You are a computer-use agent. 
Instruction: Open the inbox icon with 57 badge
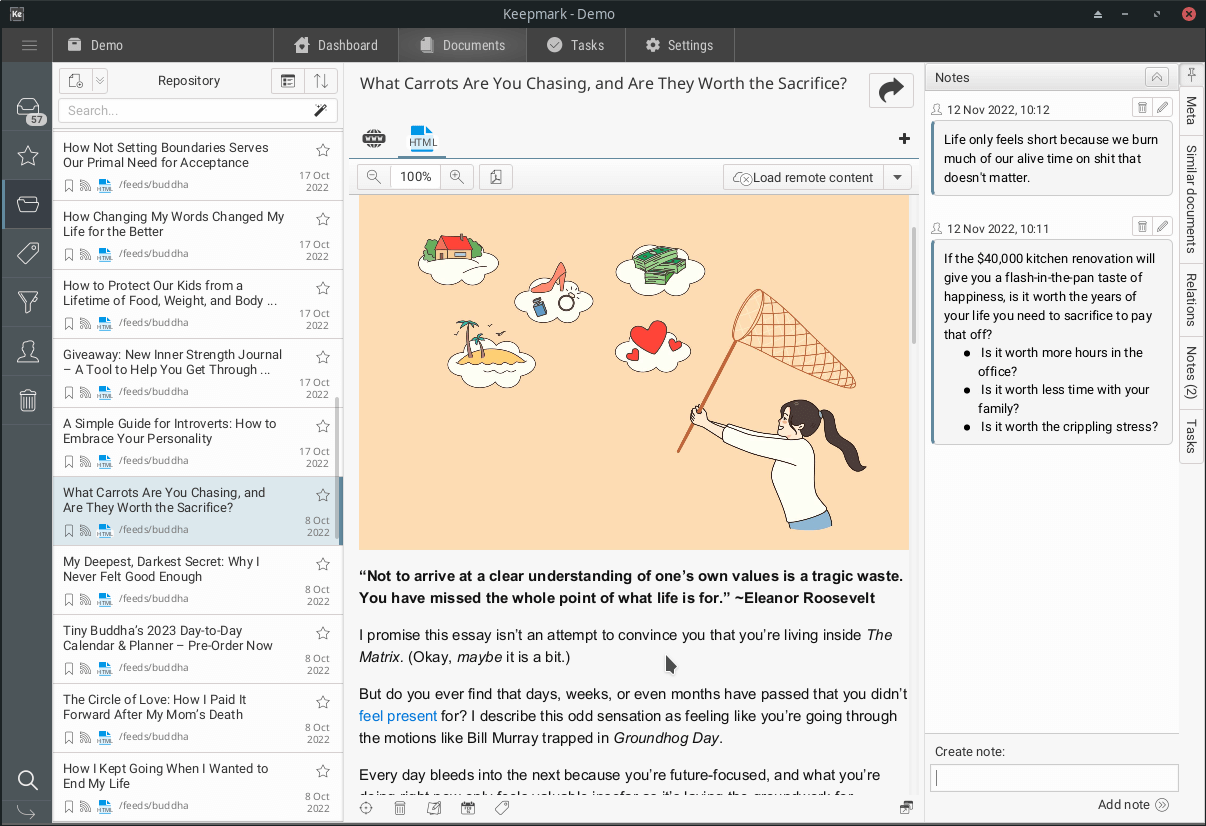(x=28, y=110)
